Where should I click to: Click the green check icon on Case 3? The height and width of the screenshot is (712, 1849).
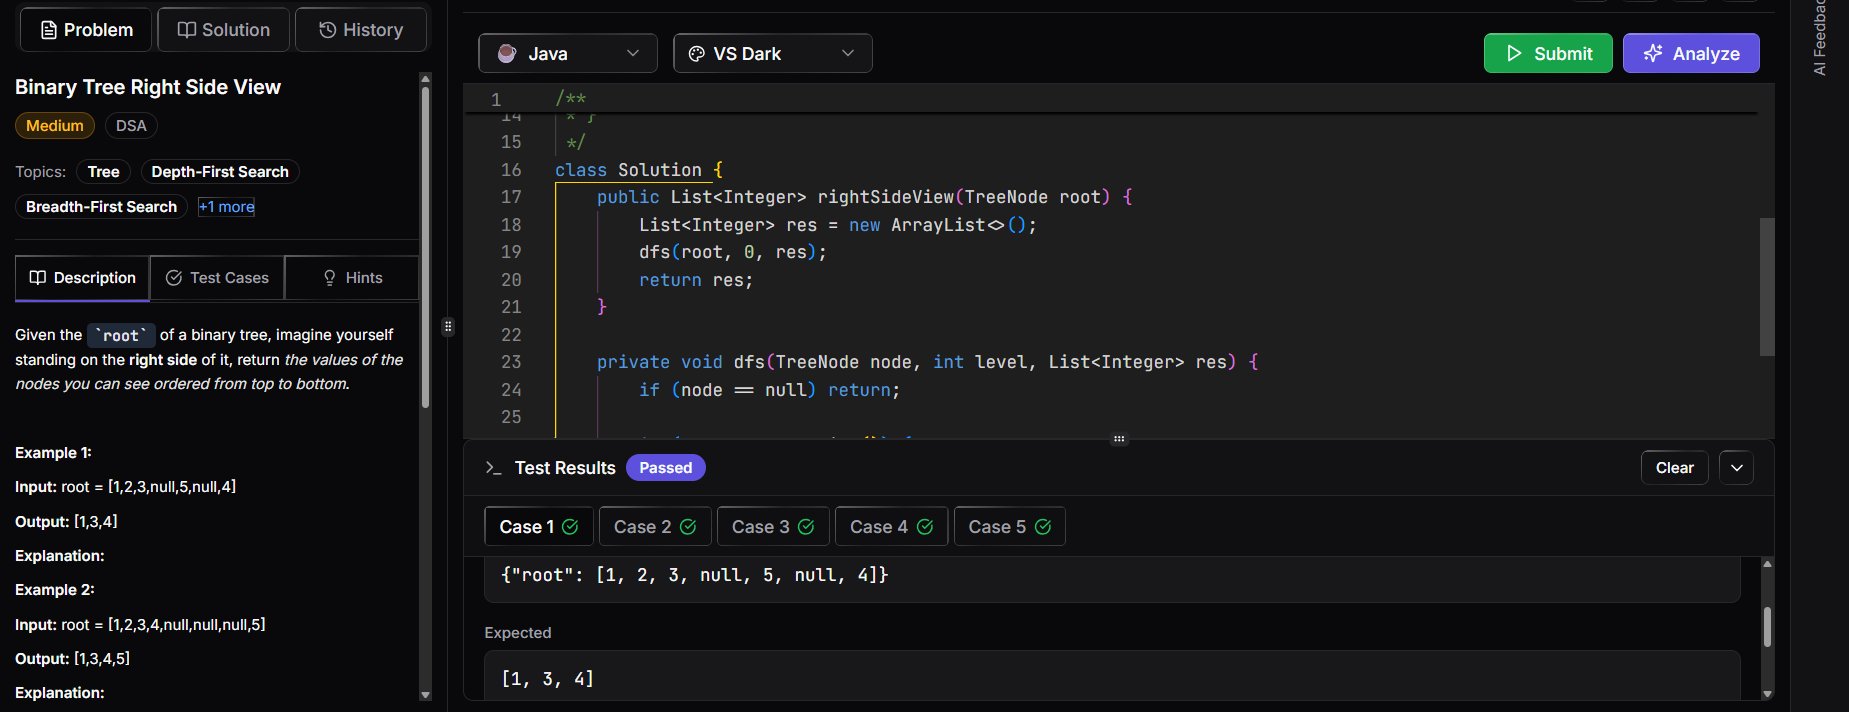tap(806, 527)
